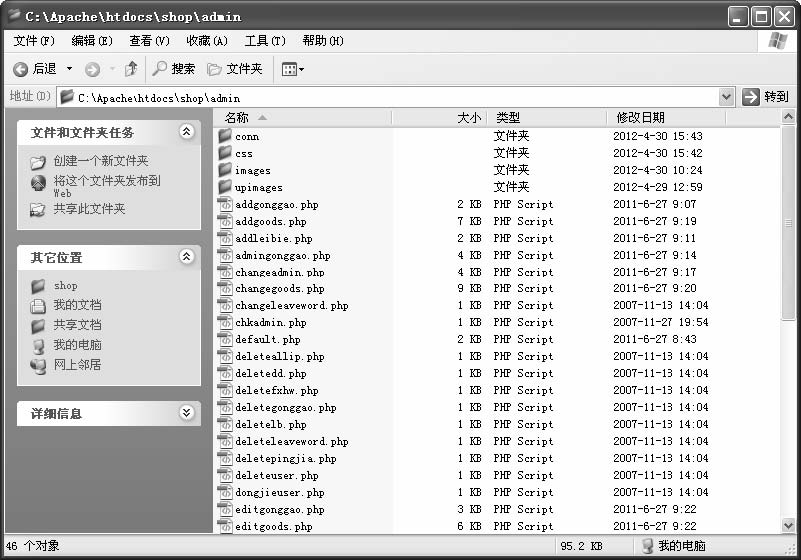
Task: Click the vertical scrollbar thumb
Action: point(788,223)
